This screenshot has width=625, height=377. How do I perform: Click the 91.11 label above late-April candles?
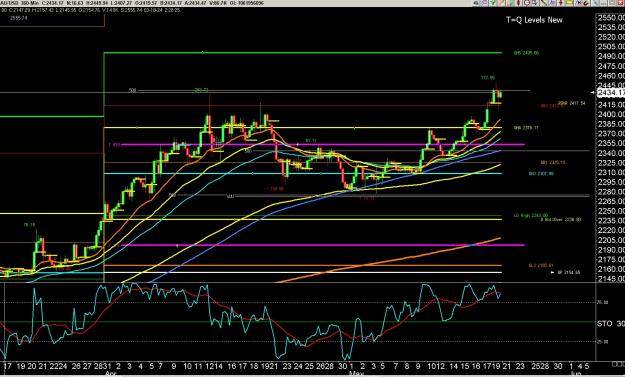[311, 141]
